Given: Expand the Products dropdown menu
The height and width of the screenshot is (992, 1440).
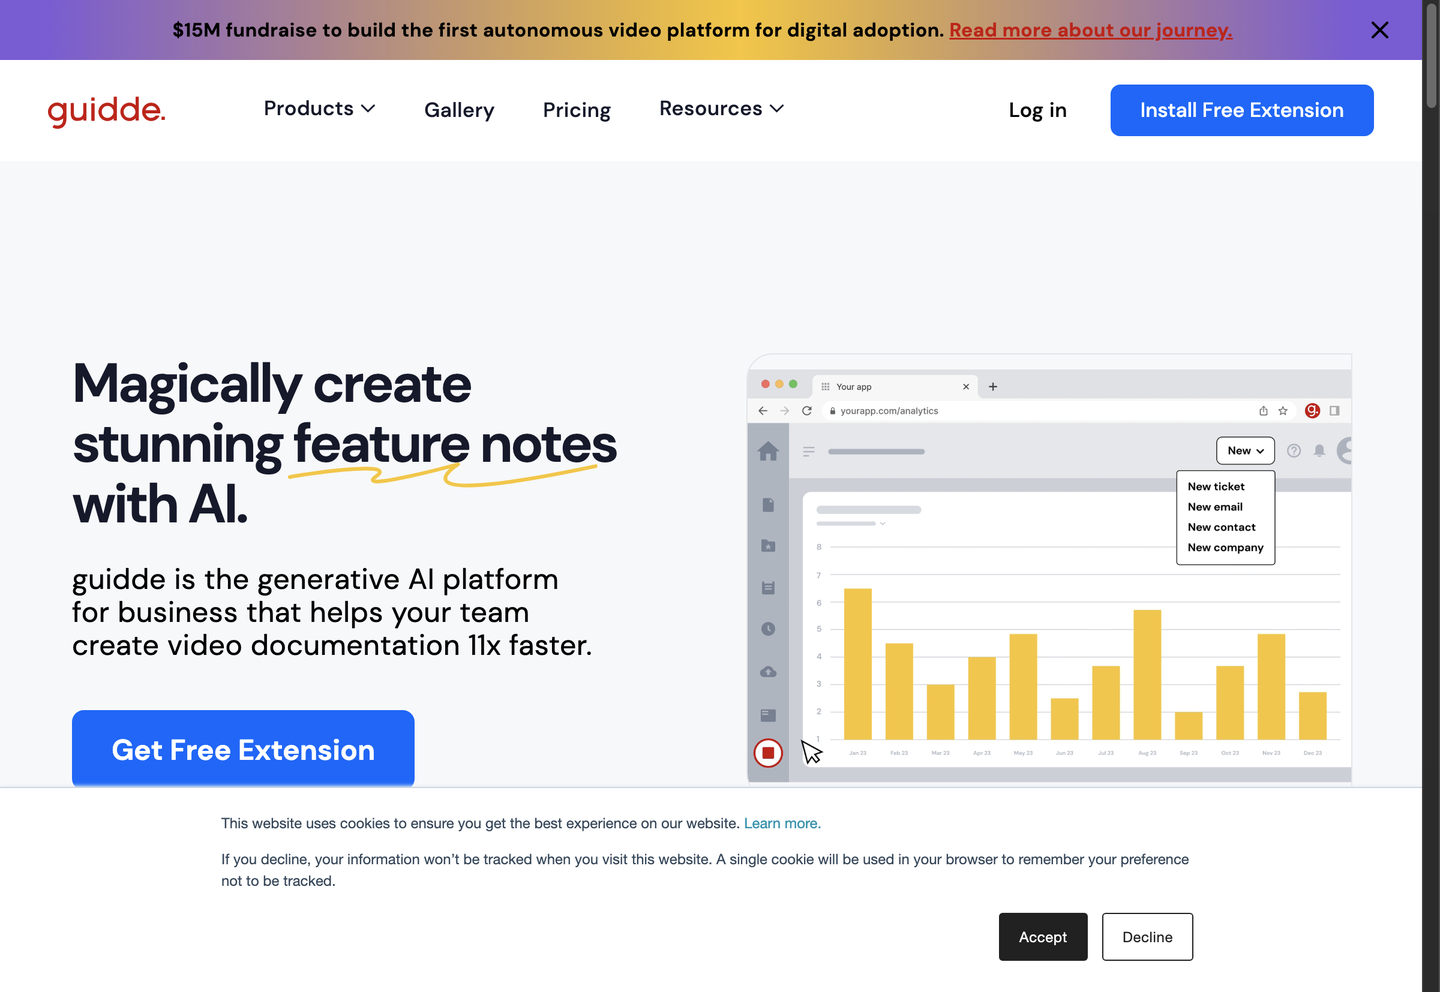Looking at the screenshot, I should point(319,109).
